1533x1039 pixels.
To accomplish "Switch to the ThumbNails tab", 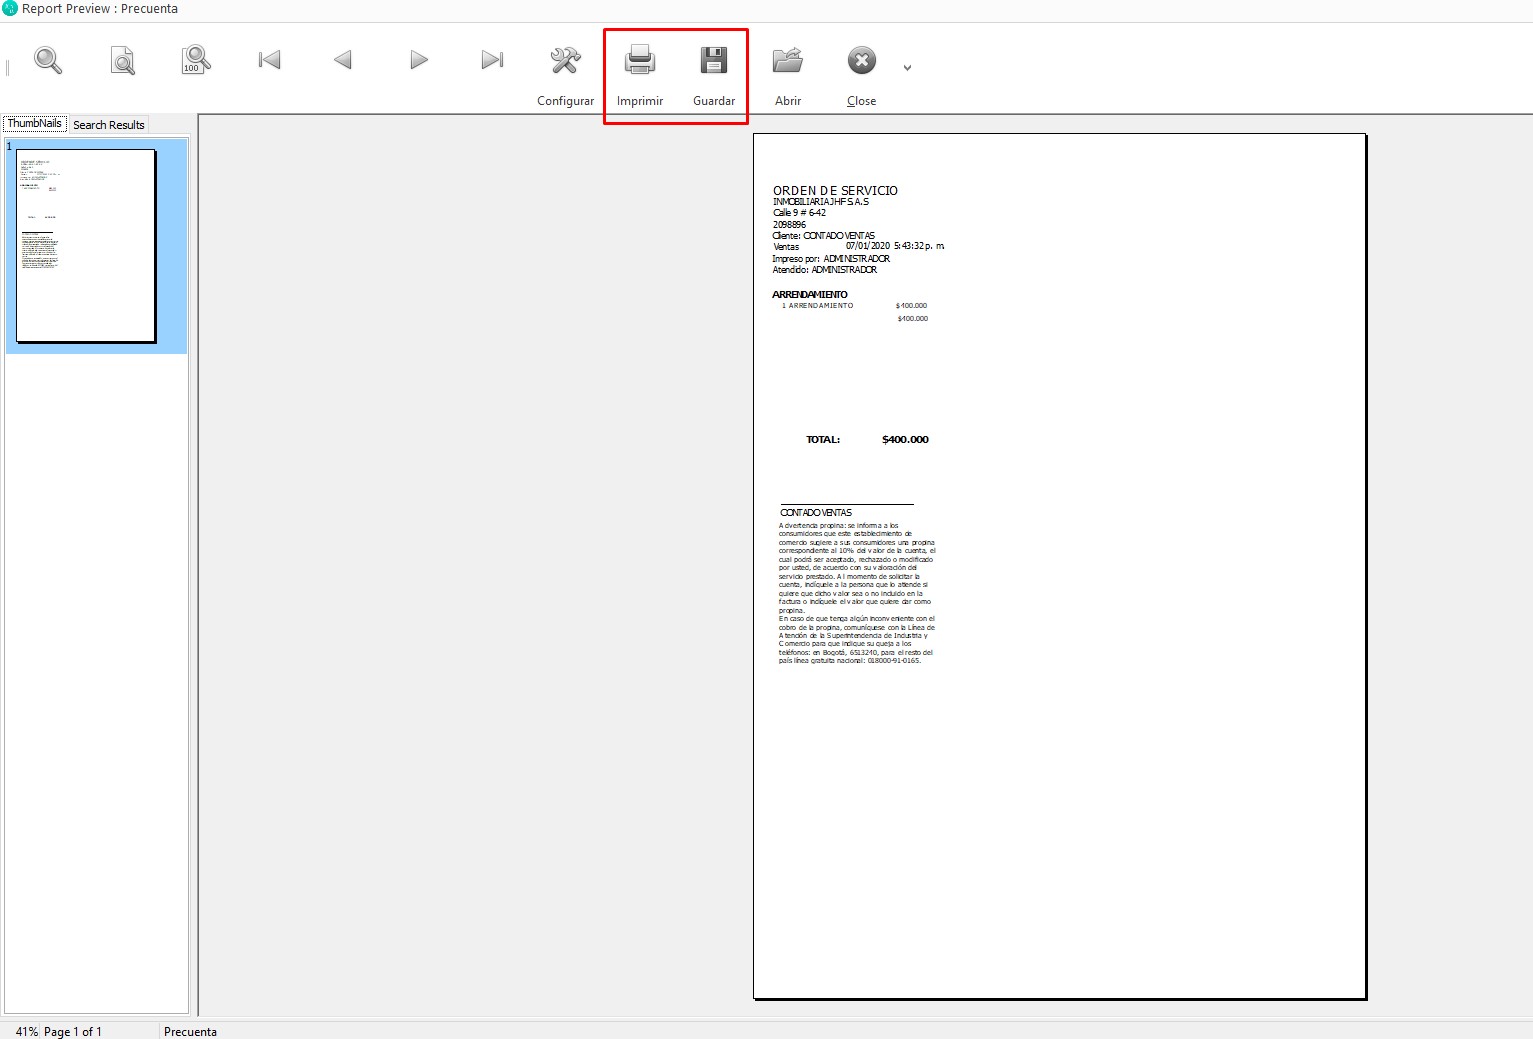I will (x=35, y=124).
